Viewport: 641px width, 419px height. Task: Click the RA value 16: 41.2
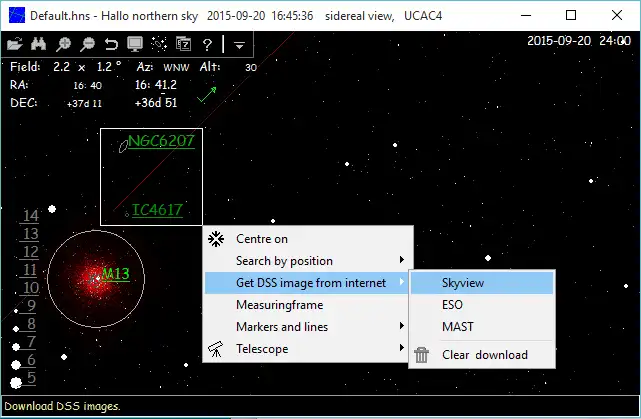[156, 85]
